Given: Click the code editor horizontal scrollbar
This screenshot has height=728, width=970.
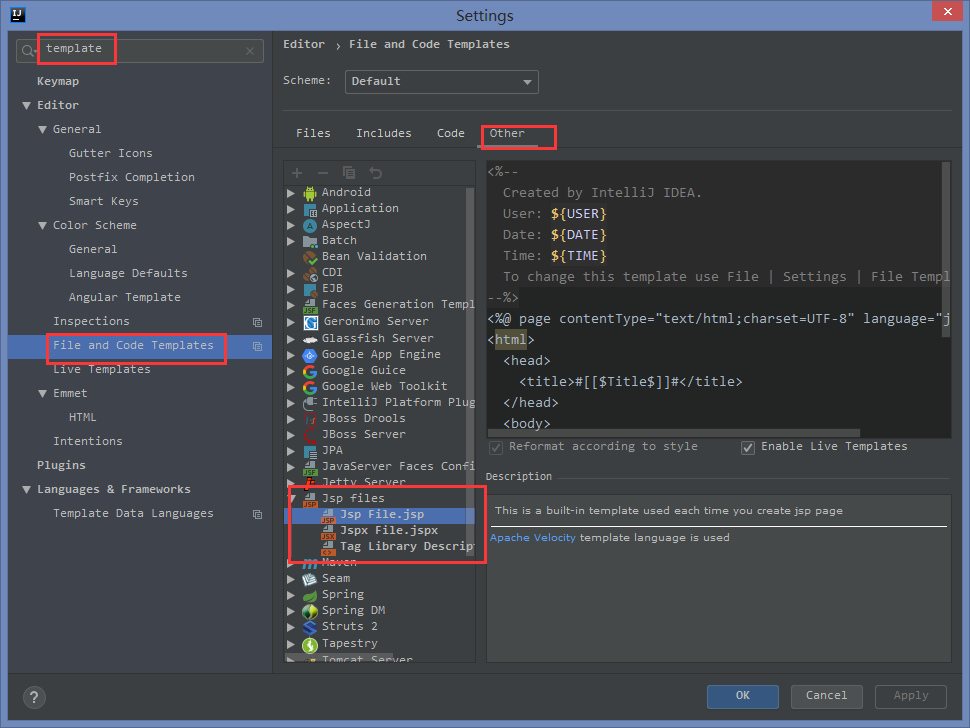Looking at the screenshot, I should pyautogui.click(x=674, y=432).
